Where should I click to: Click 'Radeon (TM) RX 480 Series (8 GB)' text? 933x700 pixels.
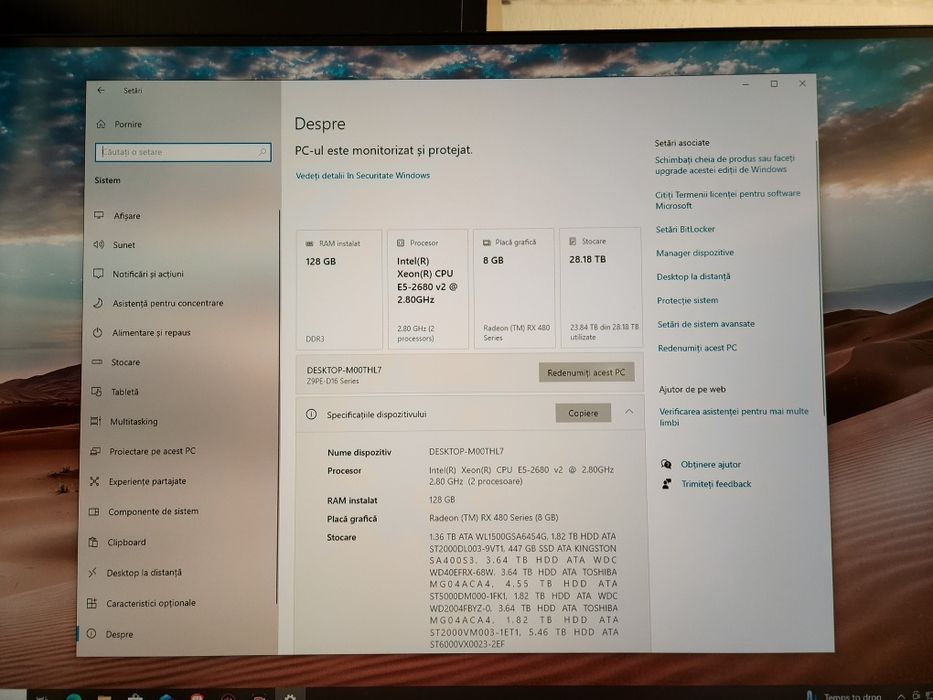tap(494, 518)
